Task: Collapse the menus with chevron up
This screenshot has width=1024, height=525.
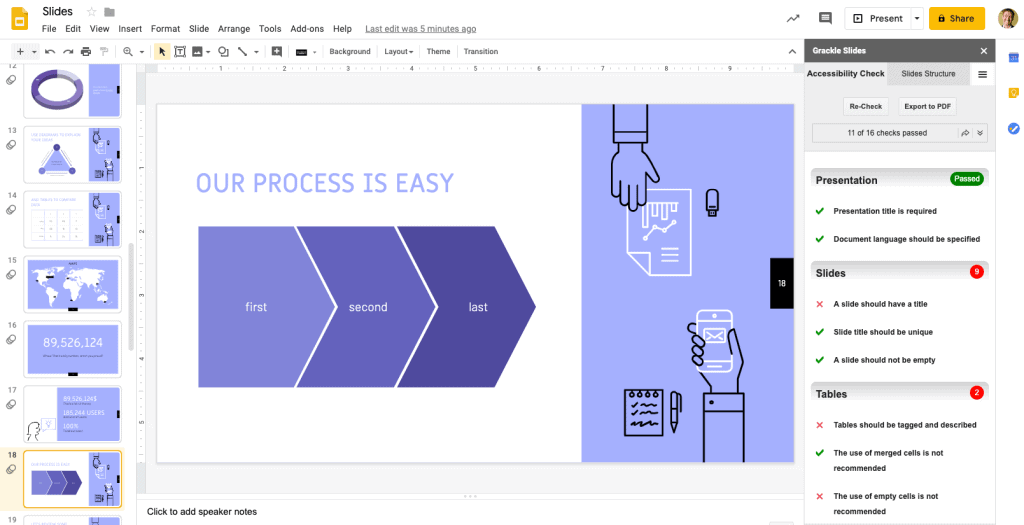Action: [792, 52]
